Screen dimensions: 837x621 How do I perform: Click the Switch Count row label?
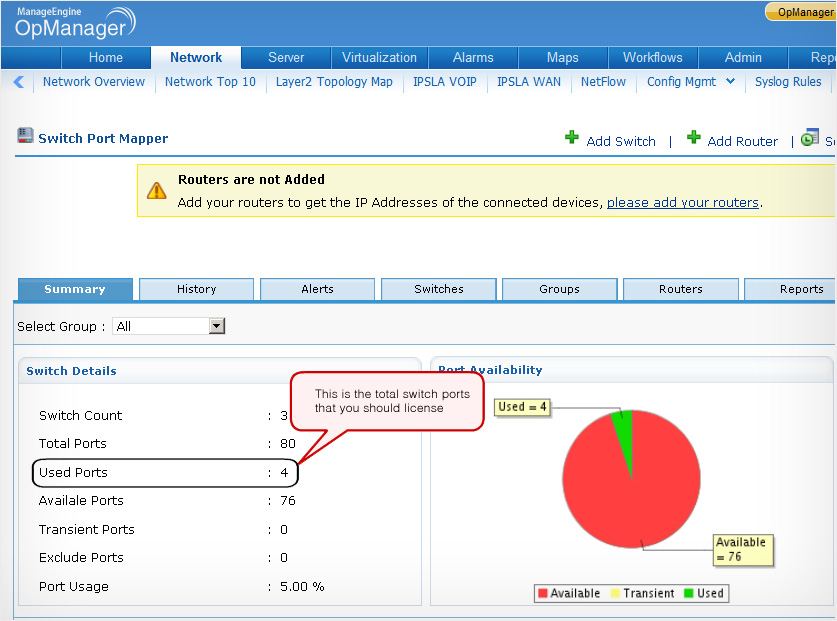(x=81, y=415)
